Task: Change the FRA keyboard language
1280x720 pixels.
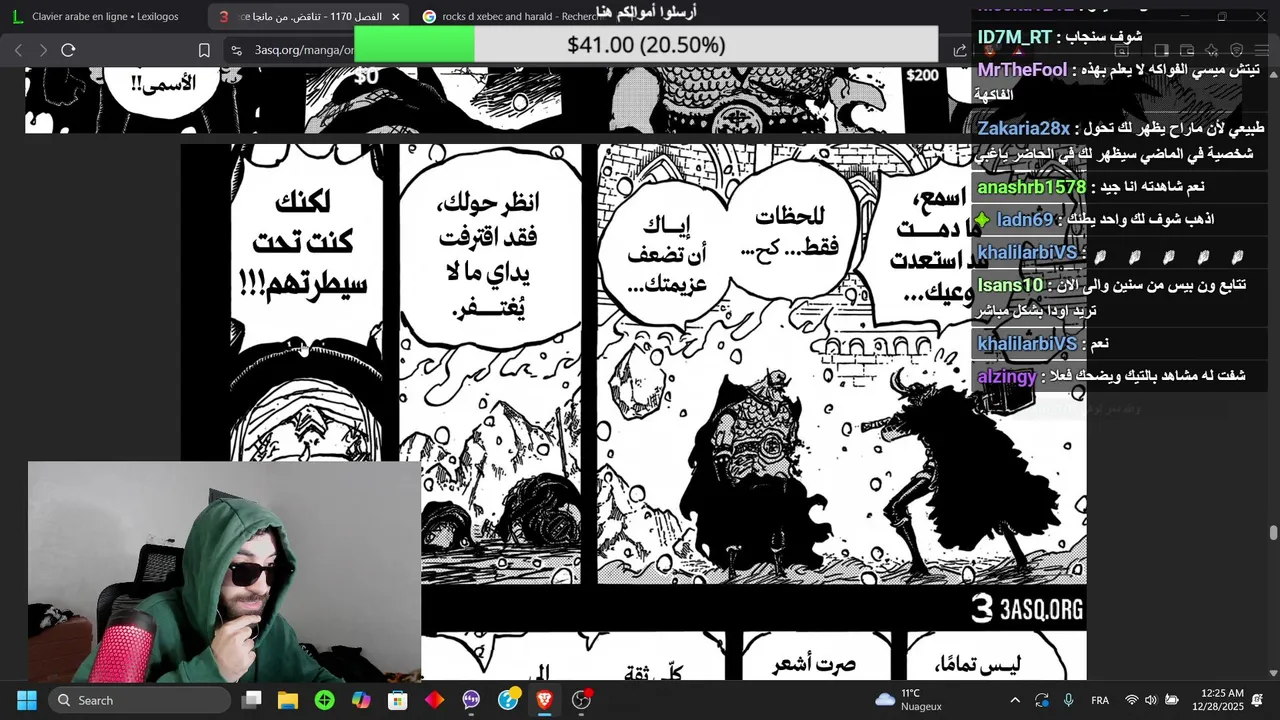Action: (x=1100, y=700)
